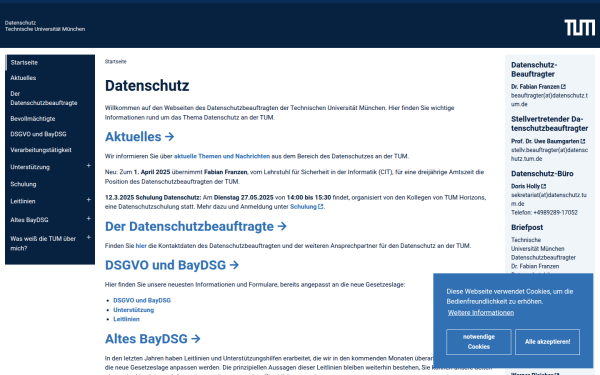
Task: Click the 'Datenschutz-Büro' heading
Action: click(x=542, y=174)
